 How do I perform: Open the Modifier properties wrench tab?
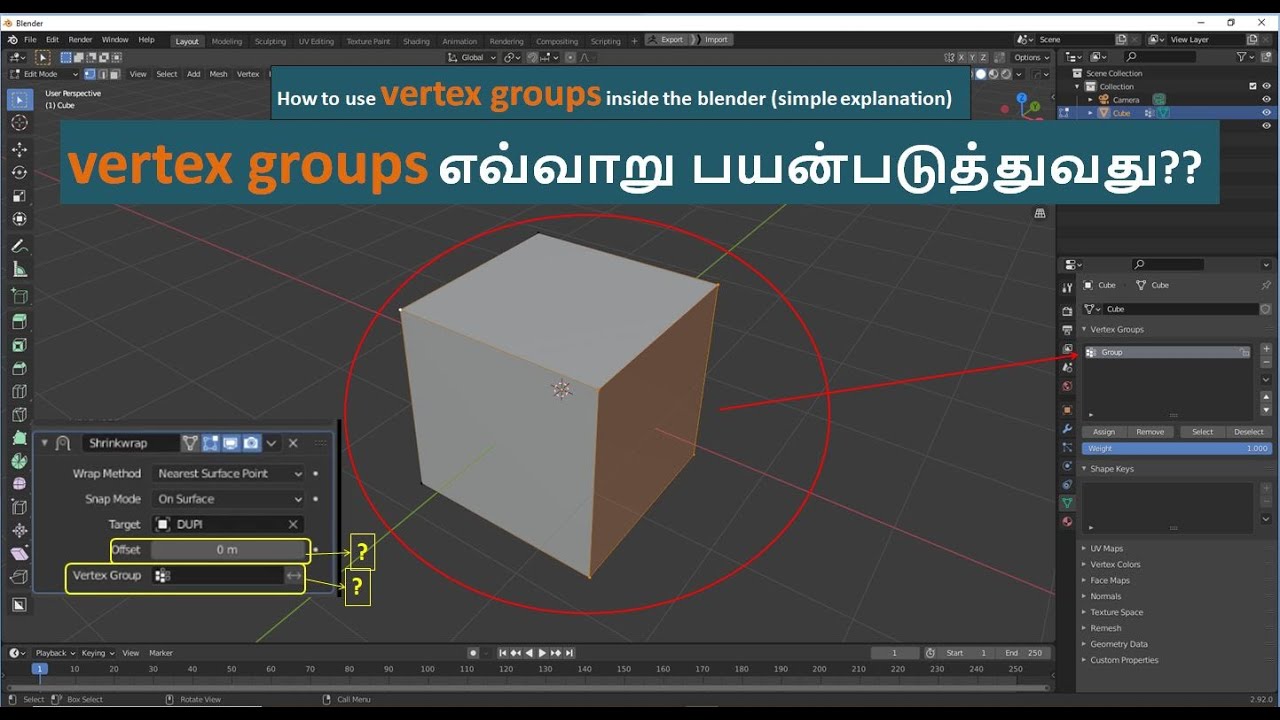coord(1067,428)
